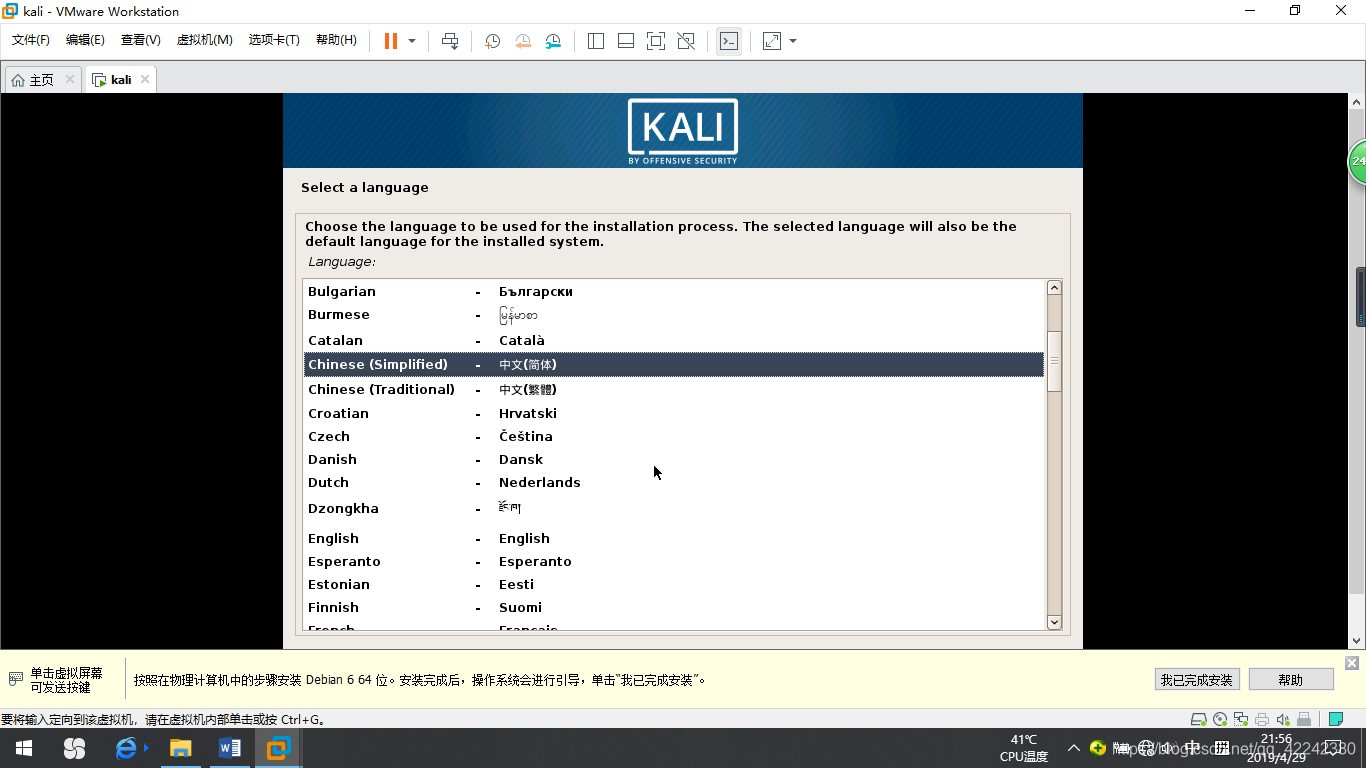Select Finnish in the language list
Screen dimensions: 1366x768
coord(674,607)
